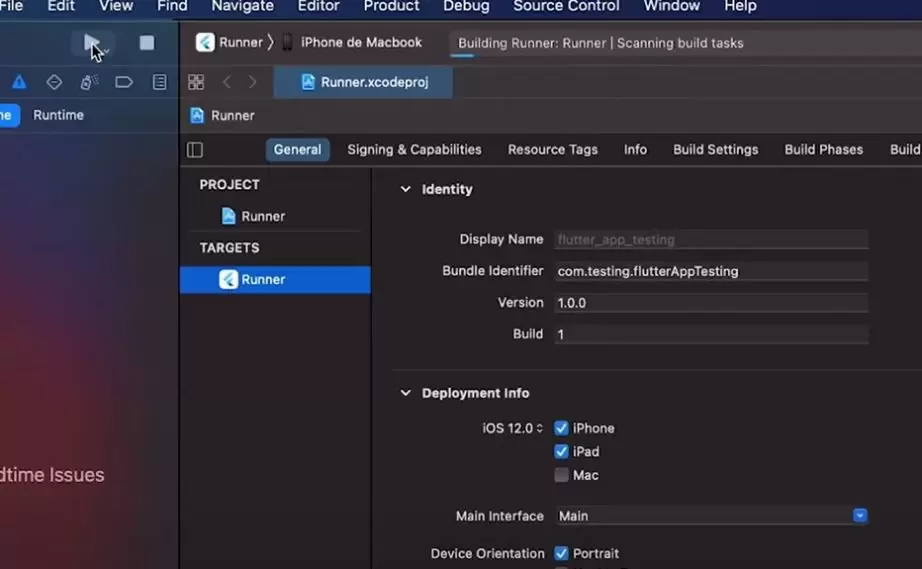Select Runner under PROJECT
Viewport: 922px width, 569px height.
click(x=263, y=216)
